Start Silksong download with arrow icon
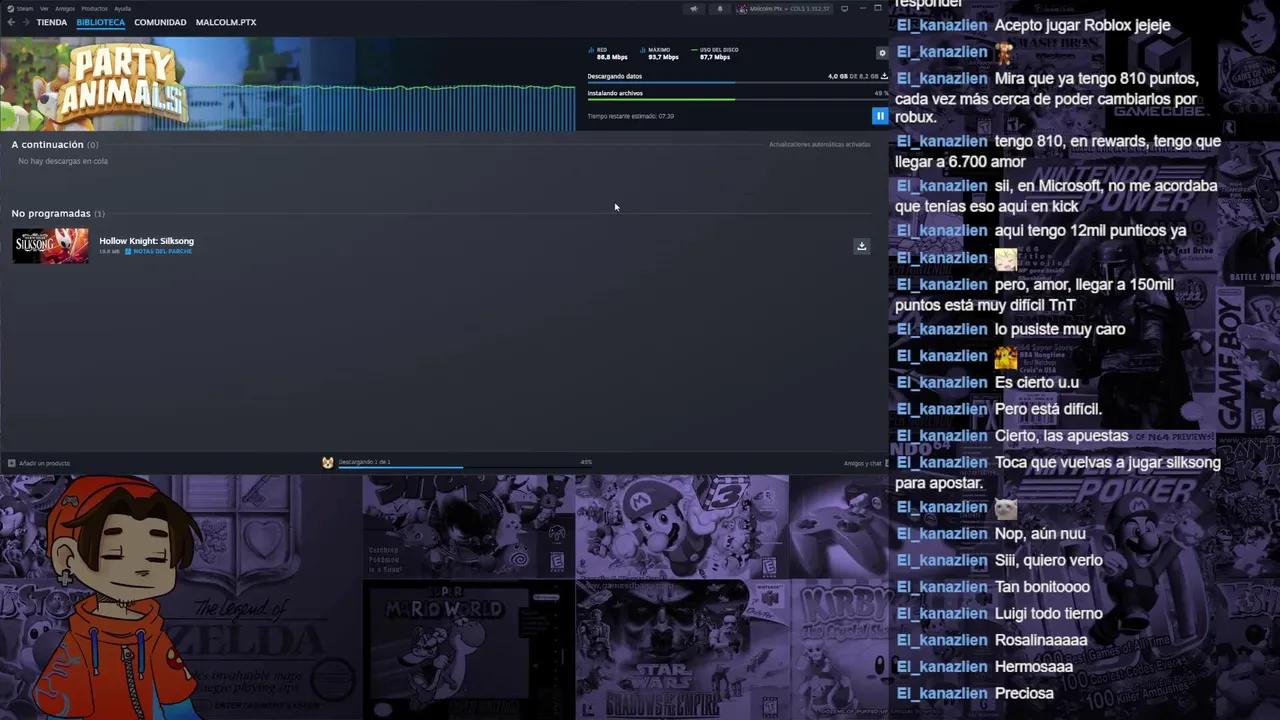This screenshot has height=720, width=1280. [861, 246]
